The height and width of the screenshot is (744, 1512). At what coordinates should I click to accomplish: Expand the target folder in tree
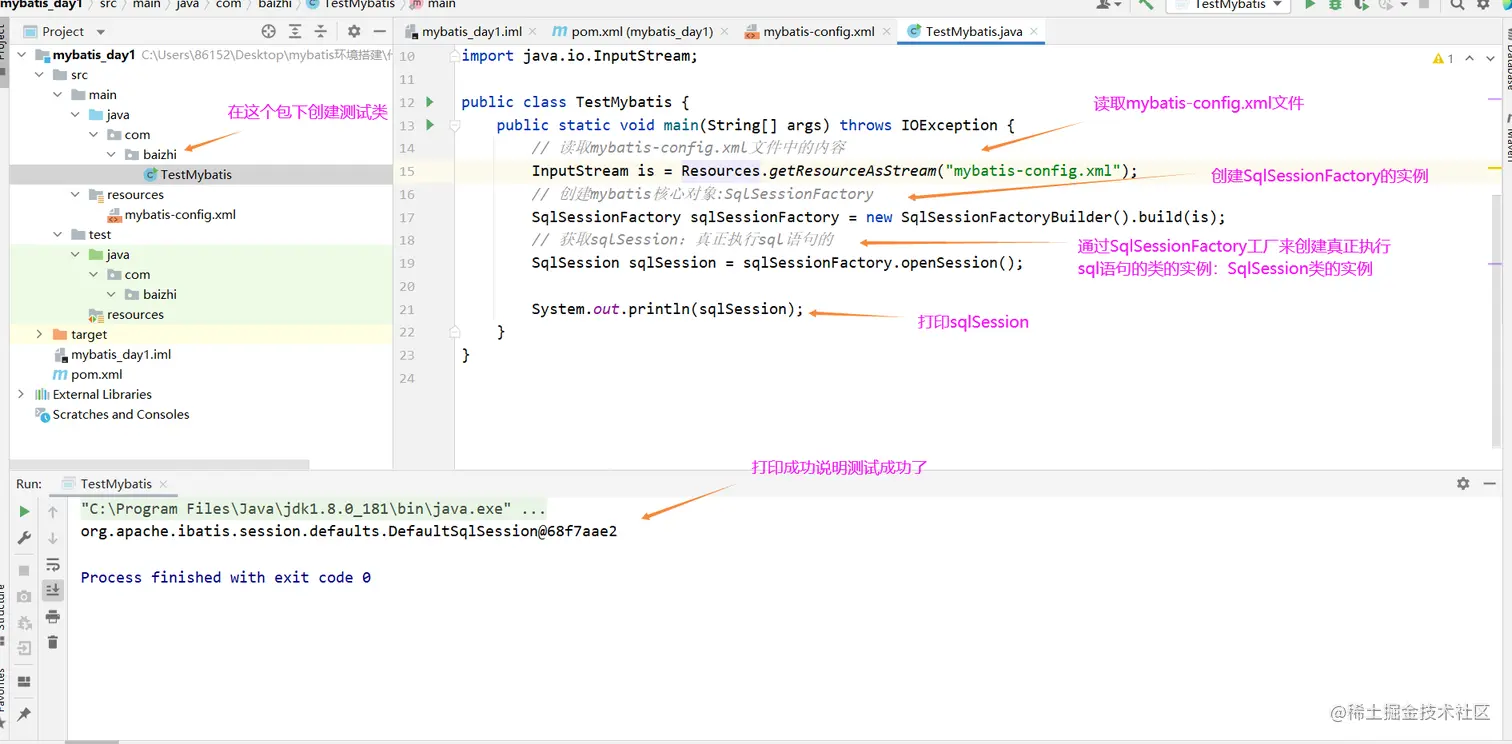coord(39,335)
